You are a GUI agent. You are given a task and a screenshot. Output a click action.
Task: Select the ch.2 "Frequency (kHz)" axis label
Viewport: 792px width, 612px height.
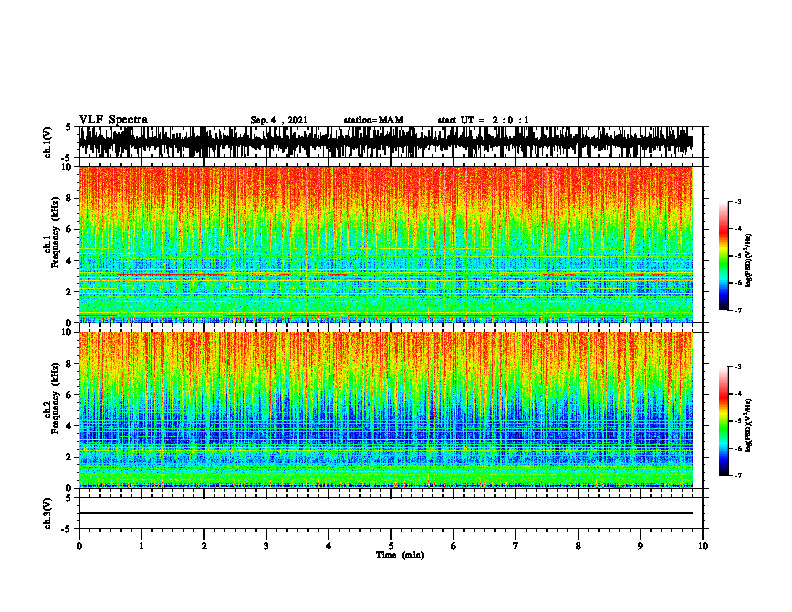[55, 398]
